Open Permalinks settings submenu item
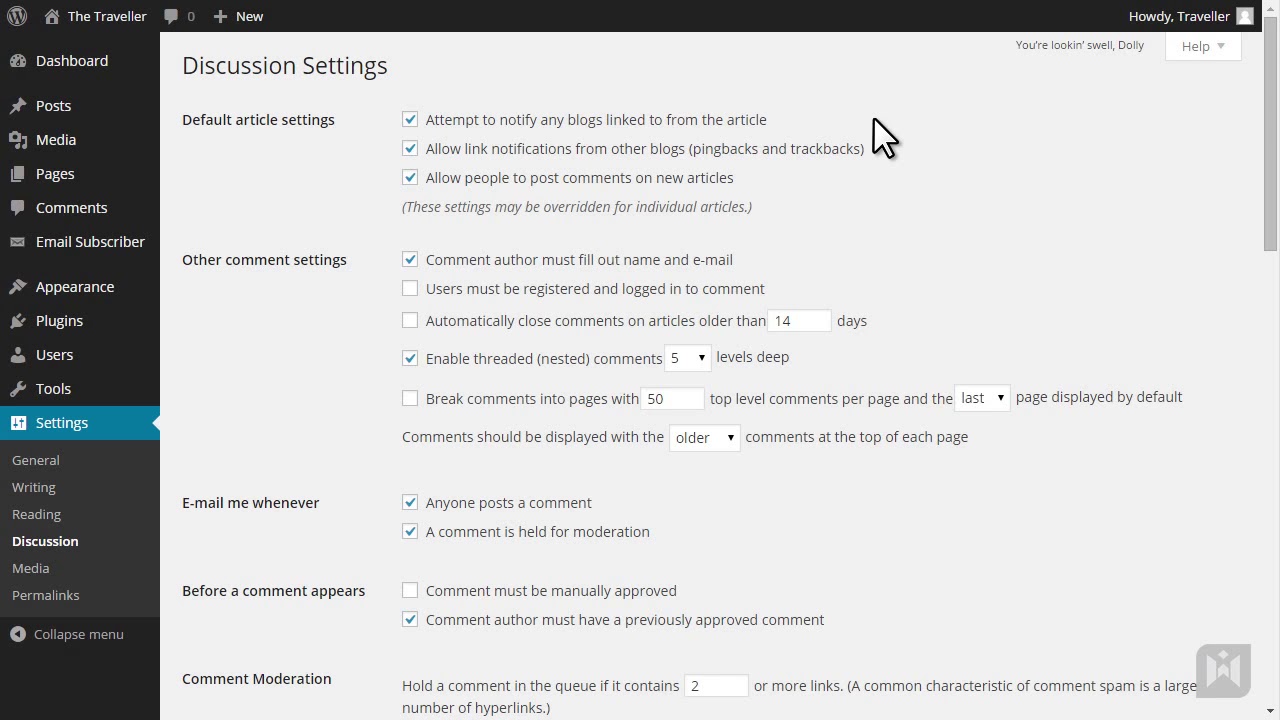The image size is (1280, 720). click(45, 595)
